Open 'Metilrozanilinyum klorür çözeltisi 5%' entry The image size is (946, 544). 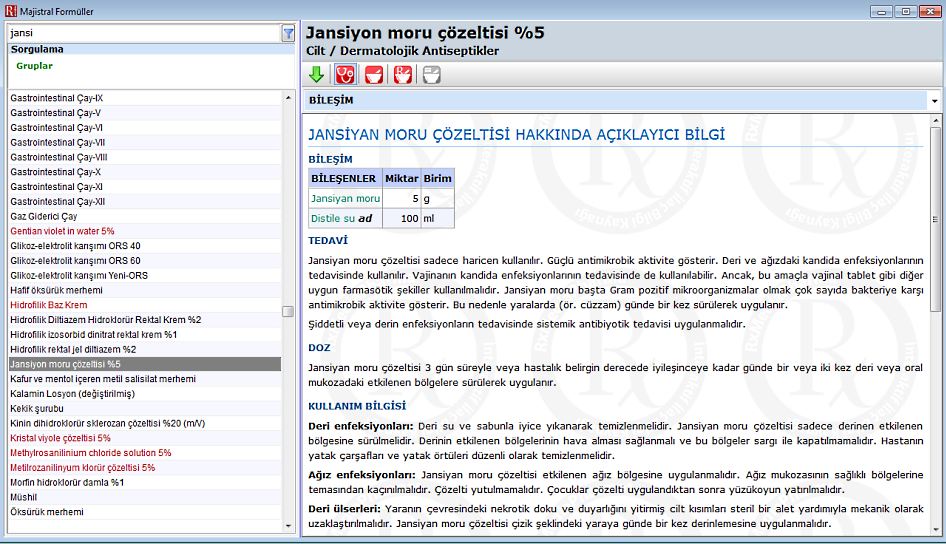[x=144, y=467]
